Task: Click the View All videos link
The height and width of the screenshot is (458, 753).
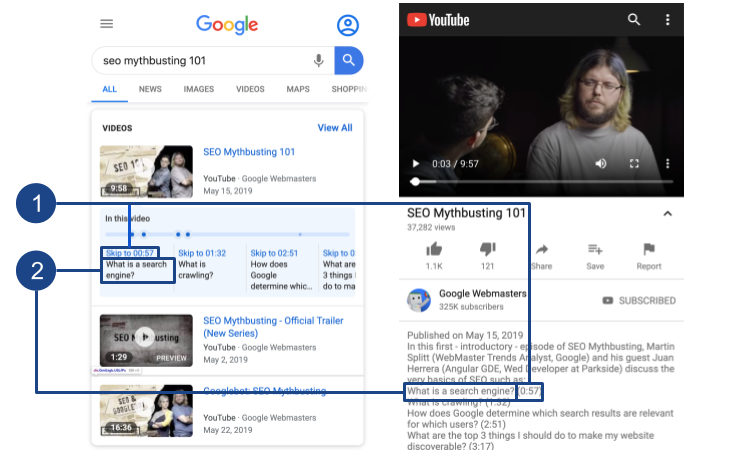Action: 334,128
